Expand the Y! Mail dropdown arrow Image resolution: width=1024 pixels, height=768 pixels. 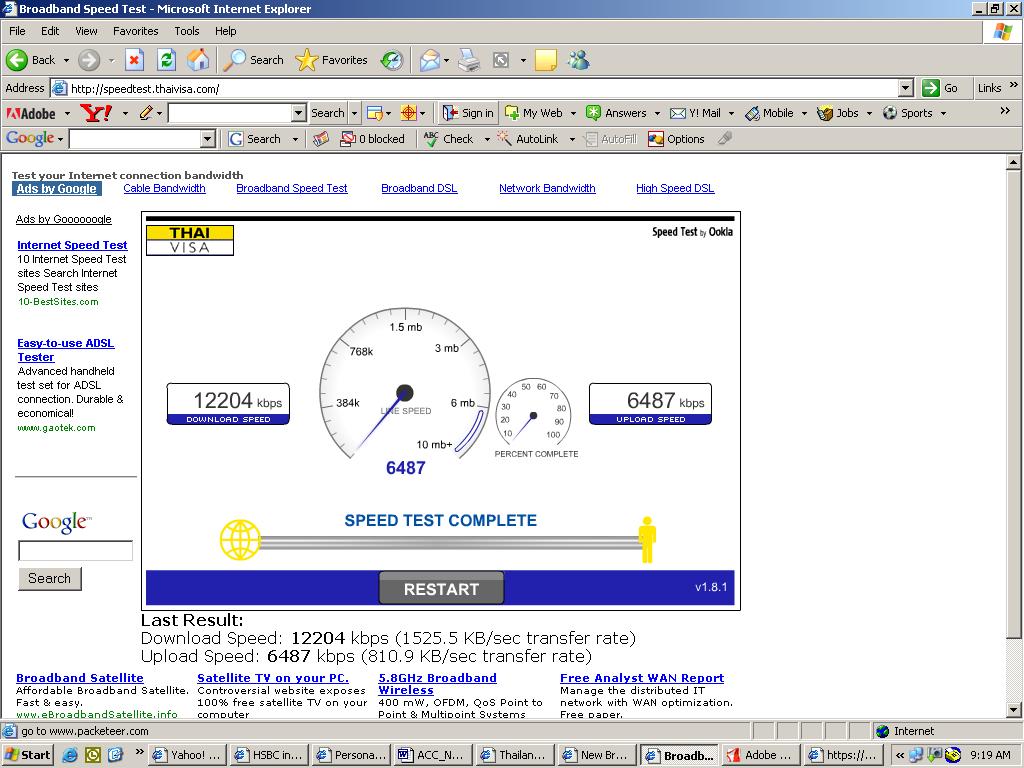[731, 113]
